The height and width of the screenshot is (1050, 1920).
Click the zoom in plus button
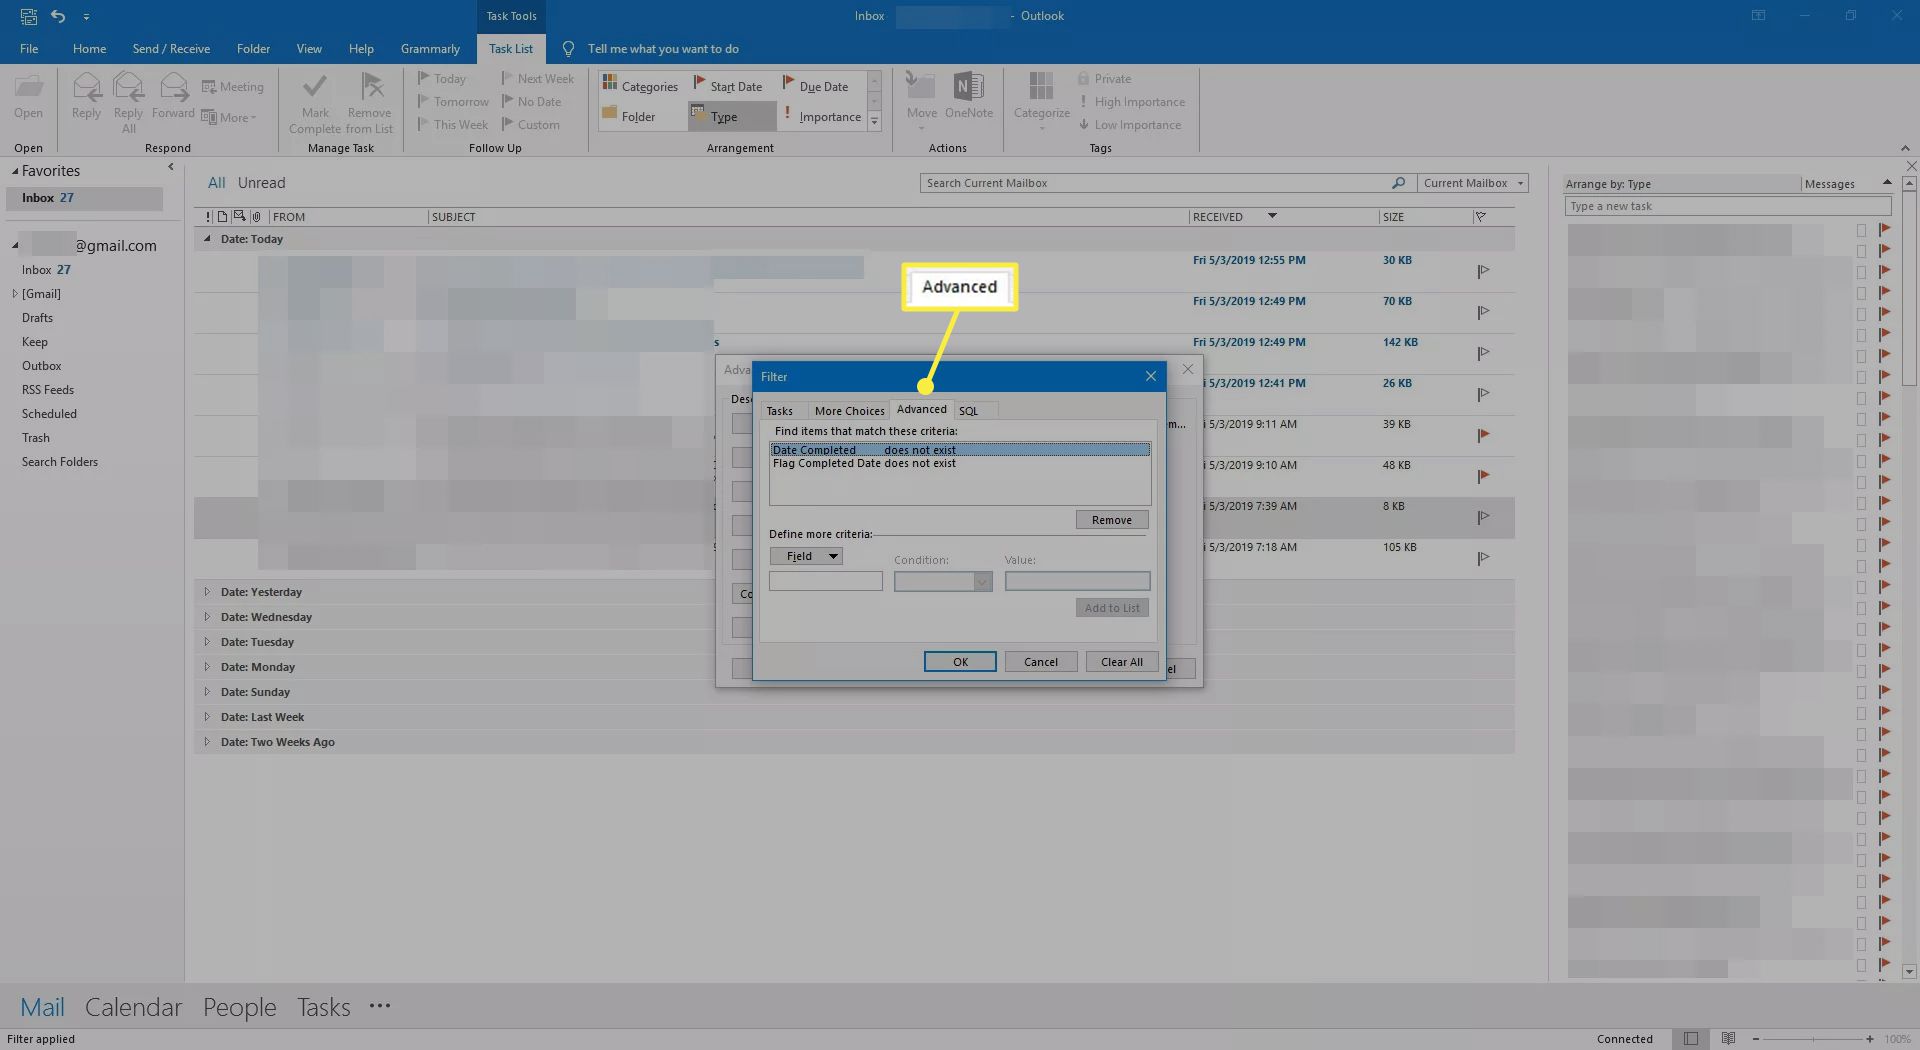pyautogui.click(x=1870, y=1039)
